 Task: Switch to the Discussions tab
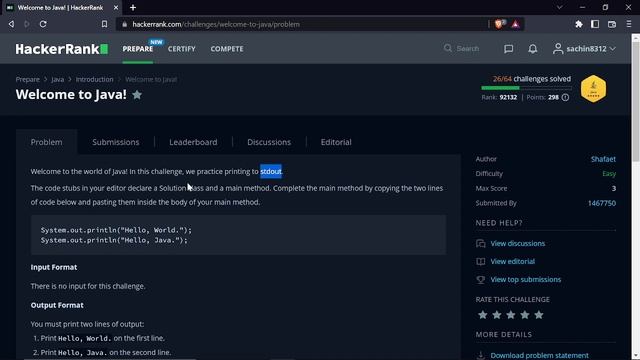tap(269, 142)
